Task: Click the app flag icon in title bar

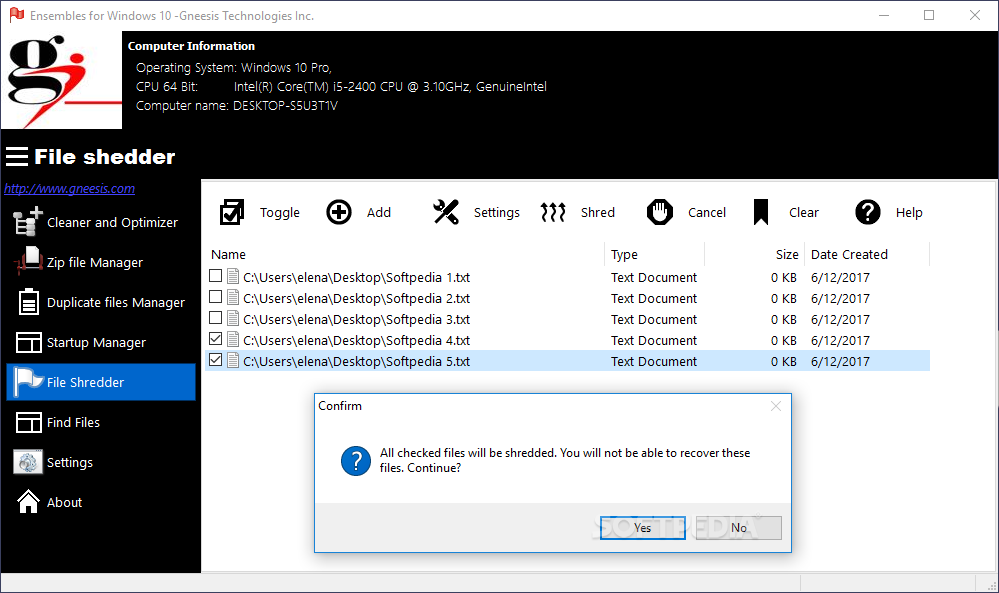Action: click(17, 15)
